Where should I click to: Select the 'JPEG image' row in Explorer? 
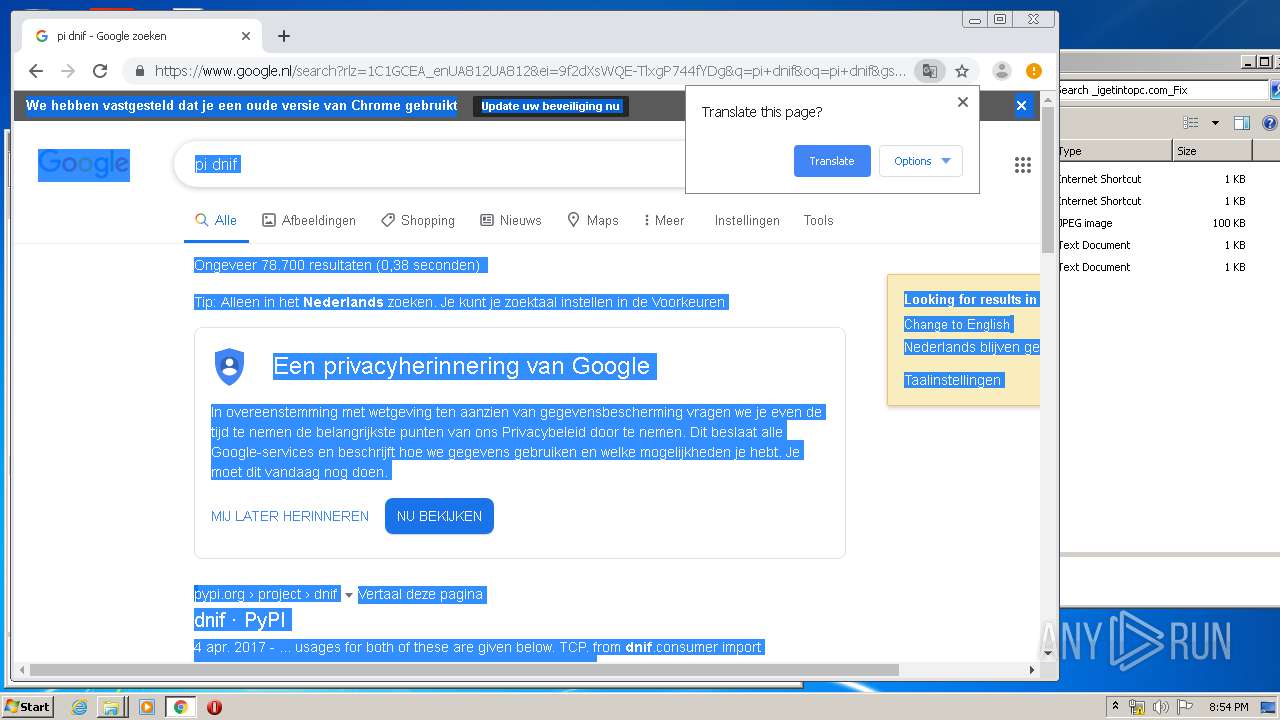click(x=1154, y=223)
